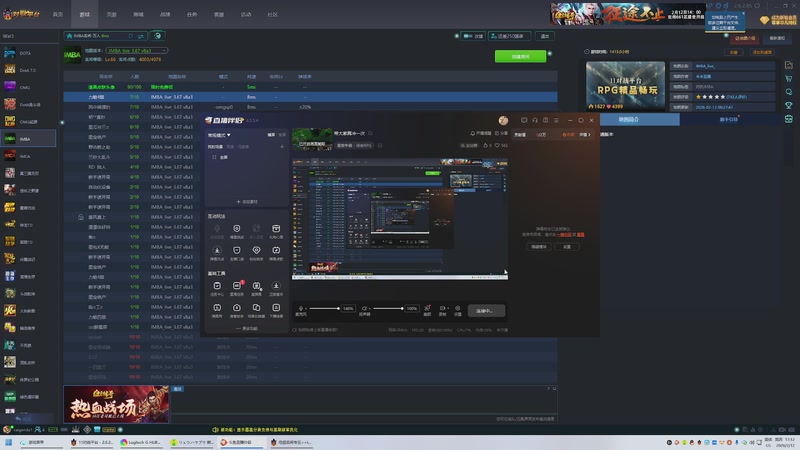Click the 直播中 button in 直播伴侣
This screenshot has width=800, height=450.
[487, 311]
